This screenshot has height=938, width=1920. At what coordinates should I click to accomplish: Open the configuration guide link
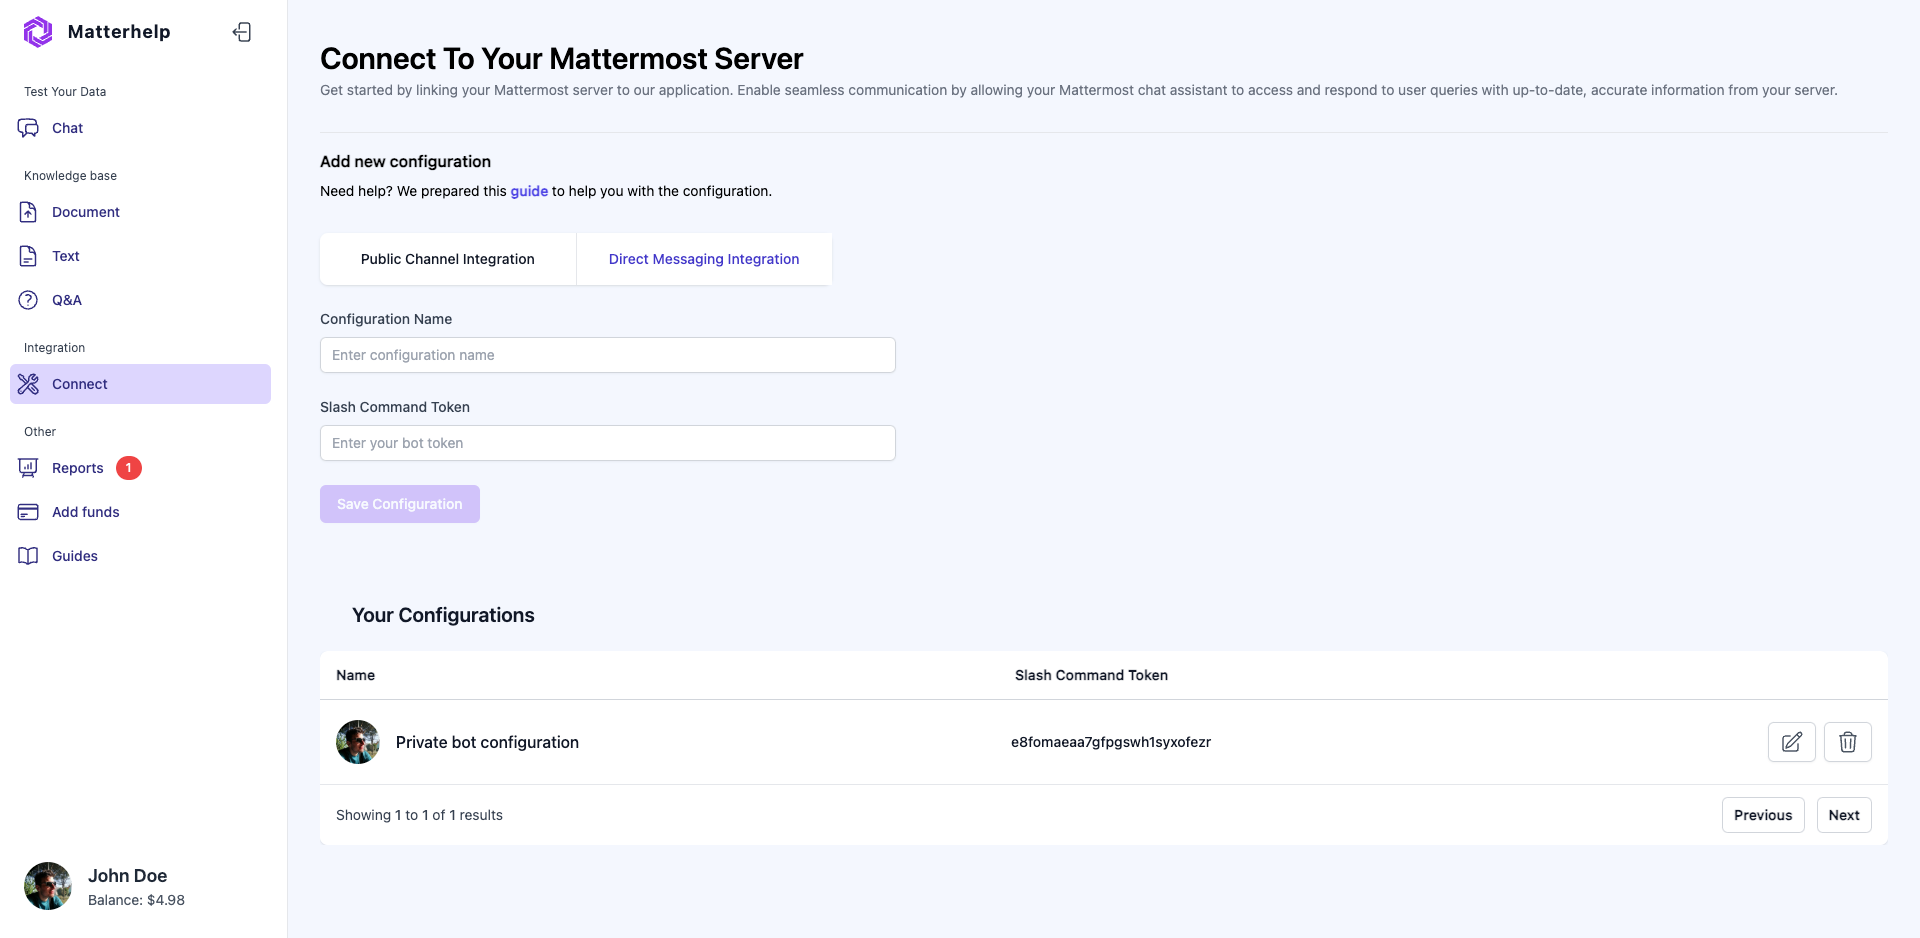pos(529,191)
